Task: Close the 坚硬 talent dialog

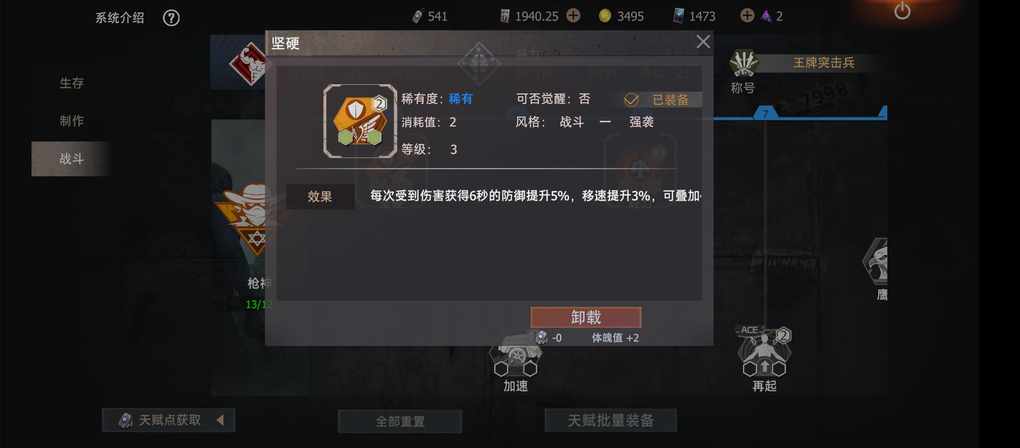Action: tap(703, 42)
